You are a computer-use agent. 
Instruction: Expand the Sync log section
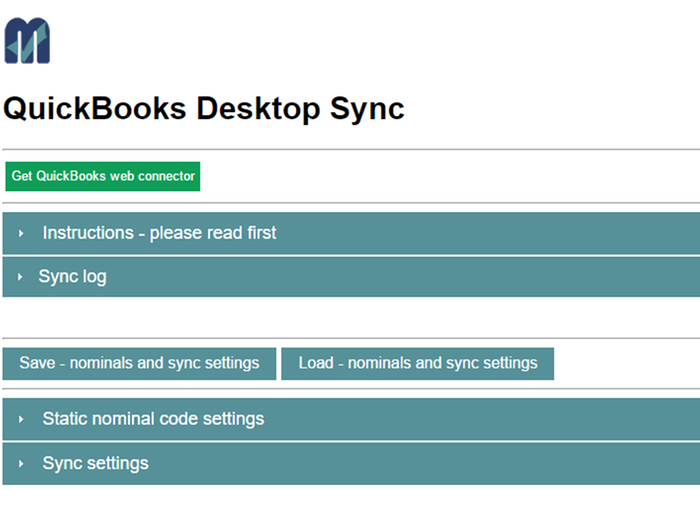(x=351, y=277)
